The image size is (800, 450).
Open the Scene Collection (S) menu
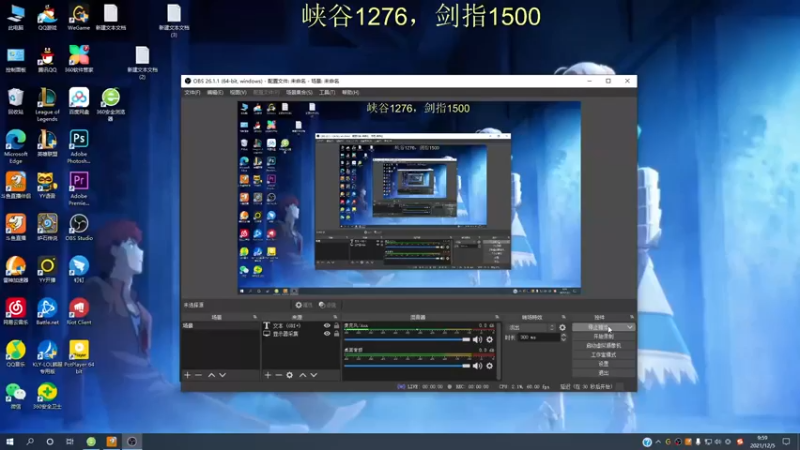299,92
